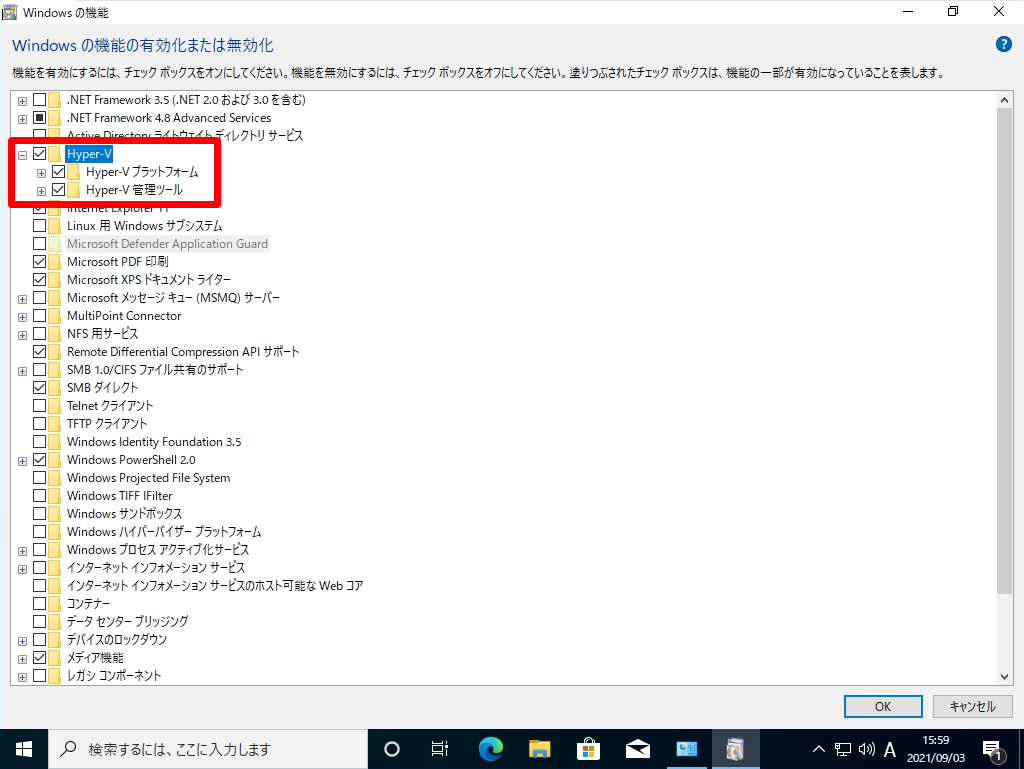This screenshot has width=1024, height=769.
Task: Click folder icon beside Telnet クライアント
Action: 55,405
